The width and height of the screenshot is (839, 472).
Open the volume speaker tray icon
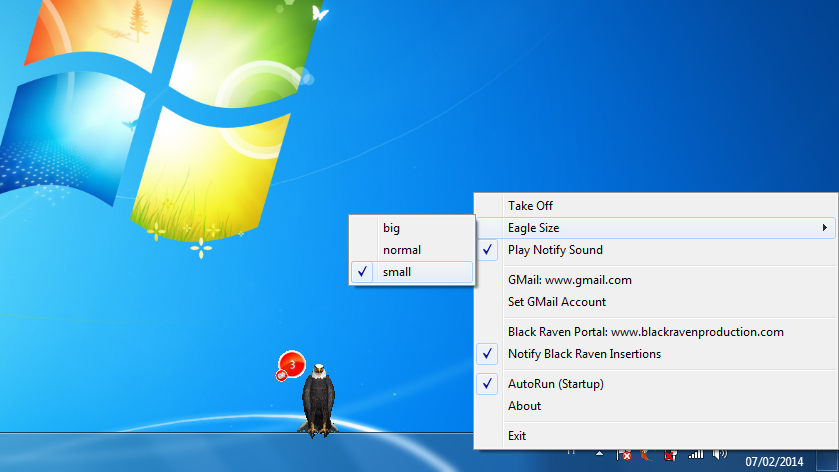click(720, 454)
